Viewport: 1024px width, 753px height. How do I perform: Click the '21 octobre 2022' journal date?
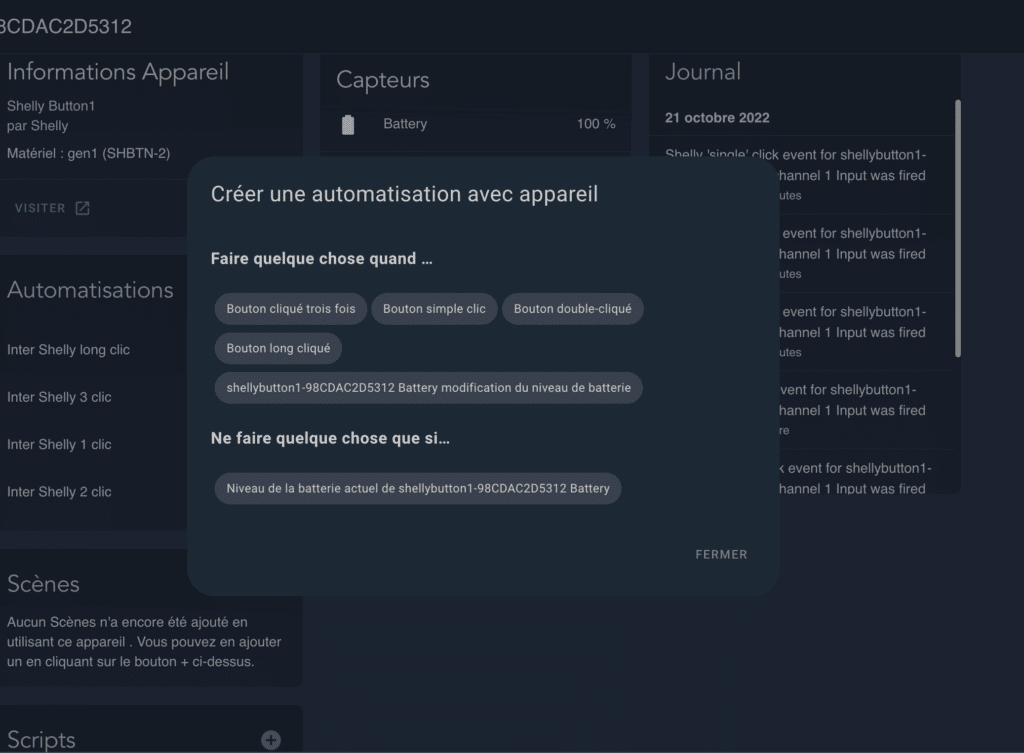[717, 118]
